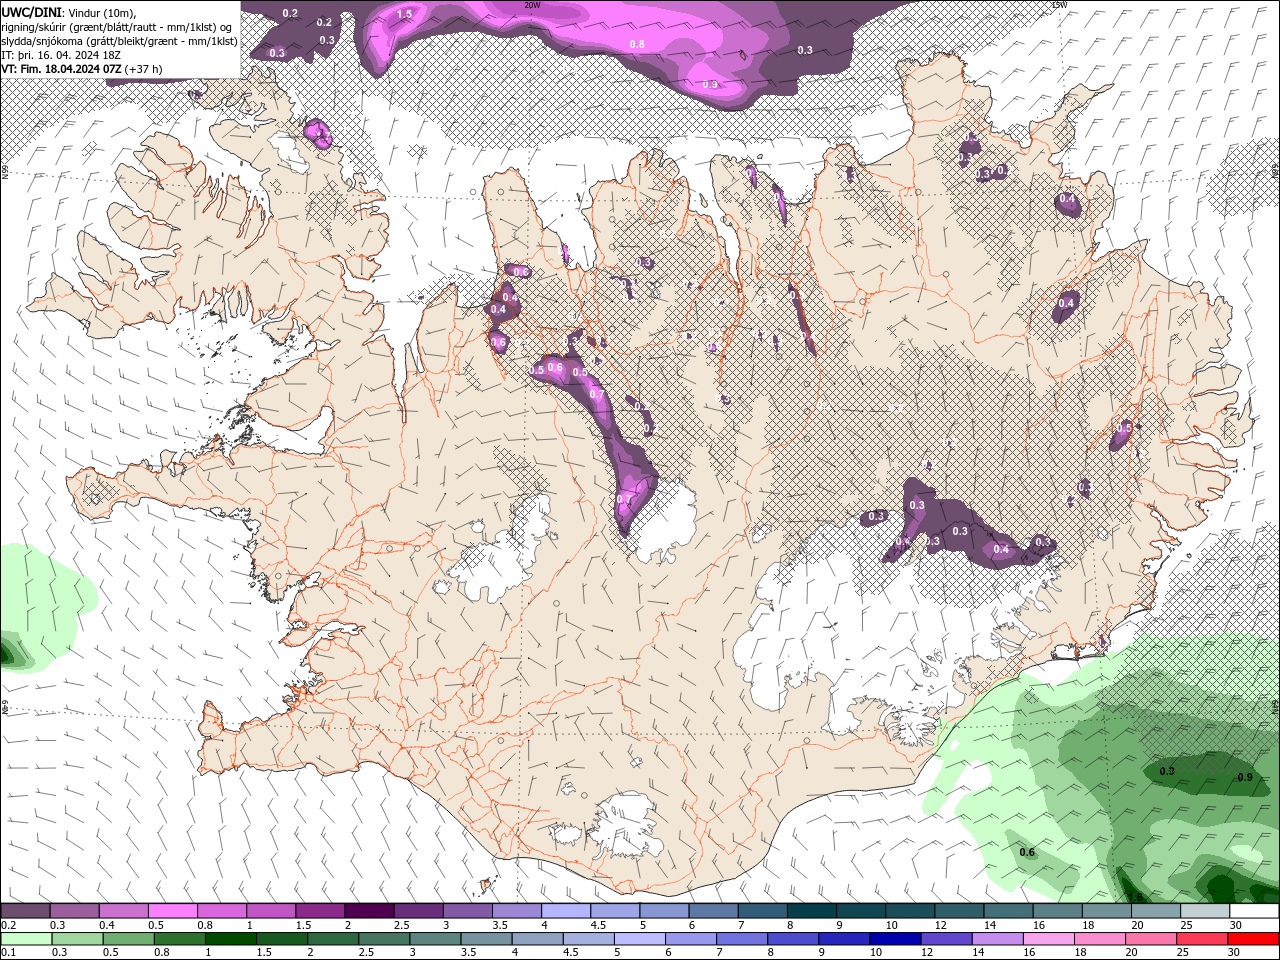
Task: Click deep blue rain swatch between 10 and 12
Action: 894,938
